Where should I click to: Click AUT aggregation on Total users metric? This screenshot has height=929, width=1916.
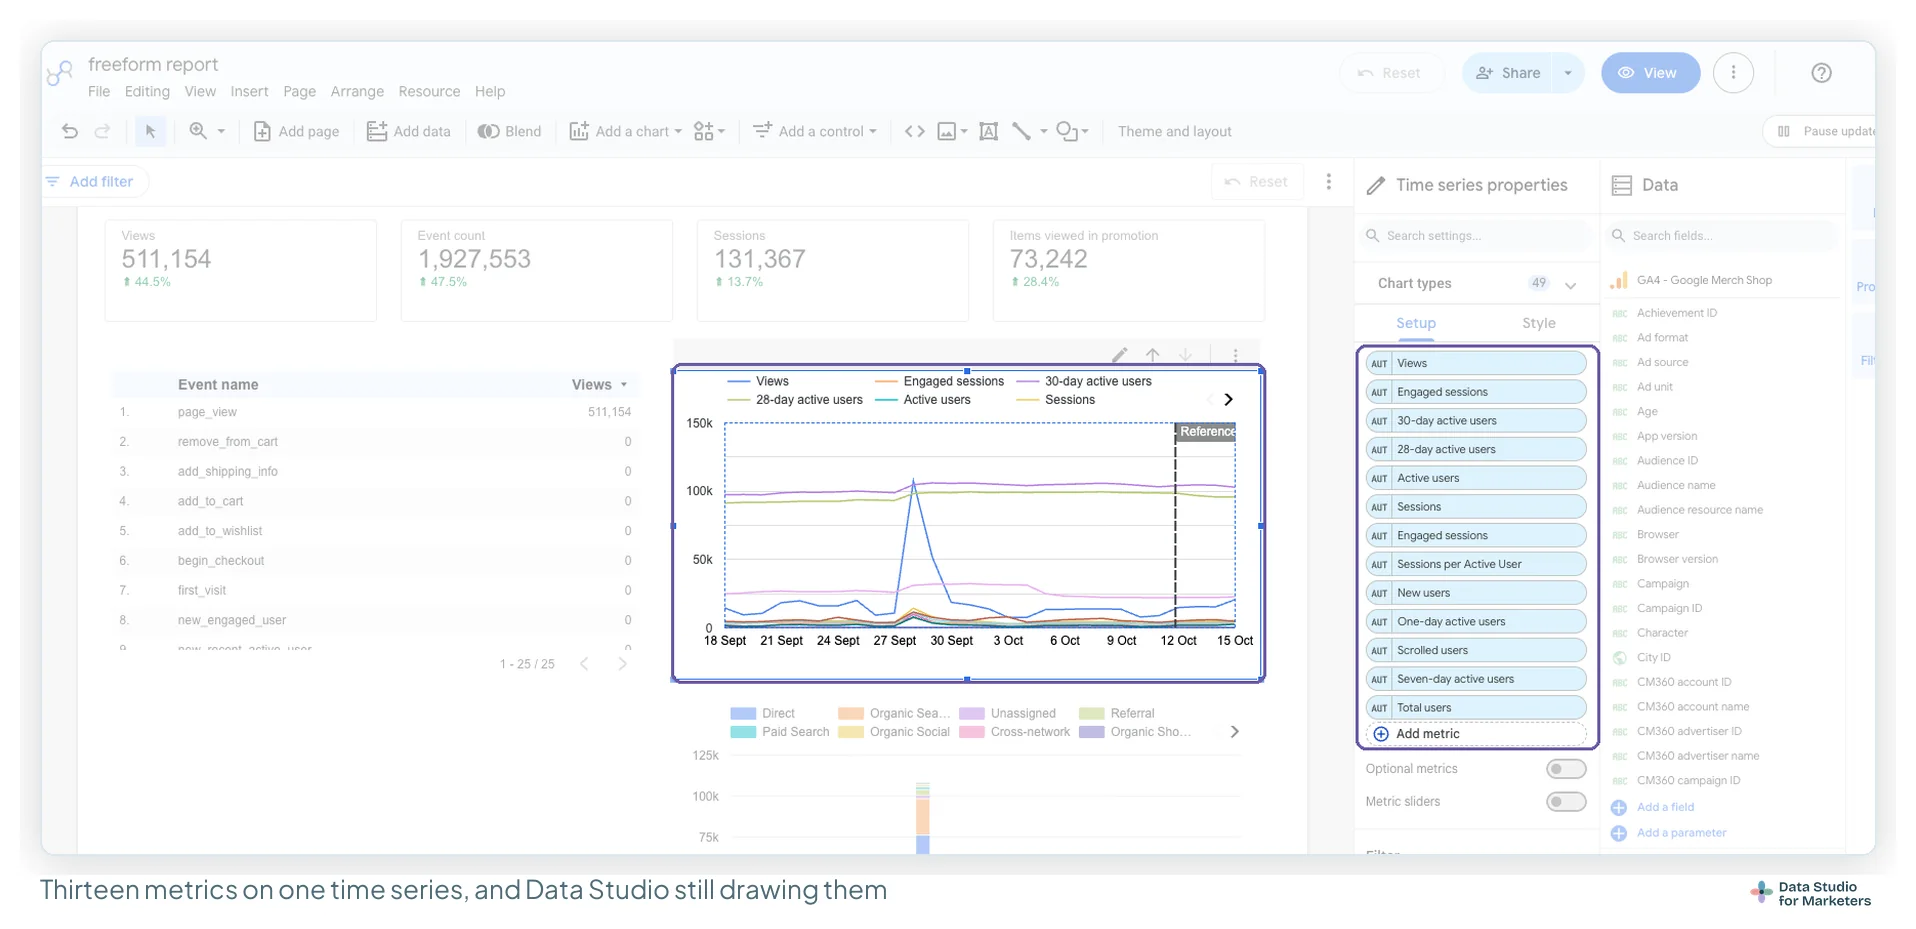click(x=1379, y=708)
